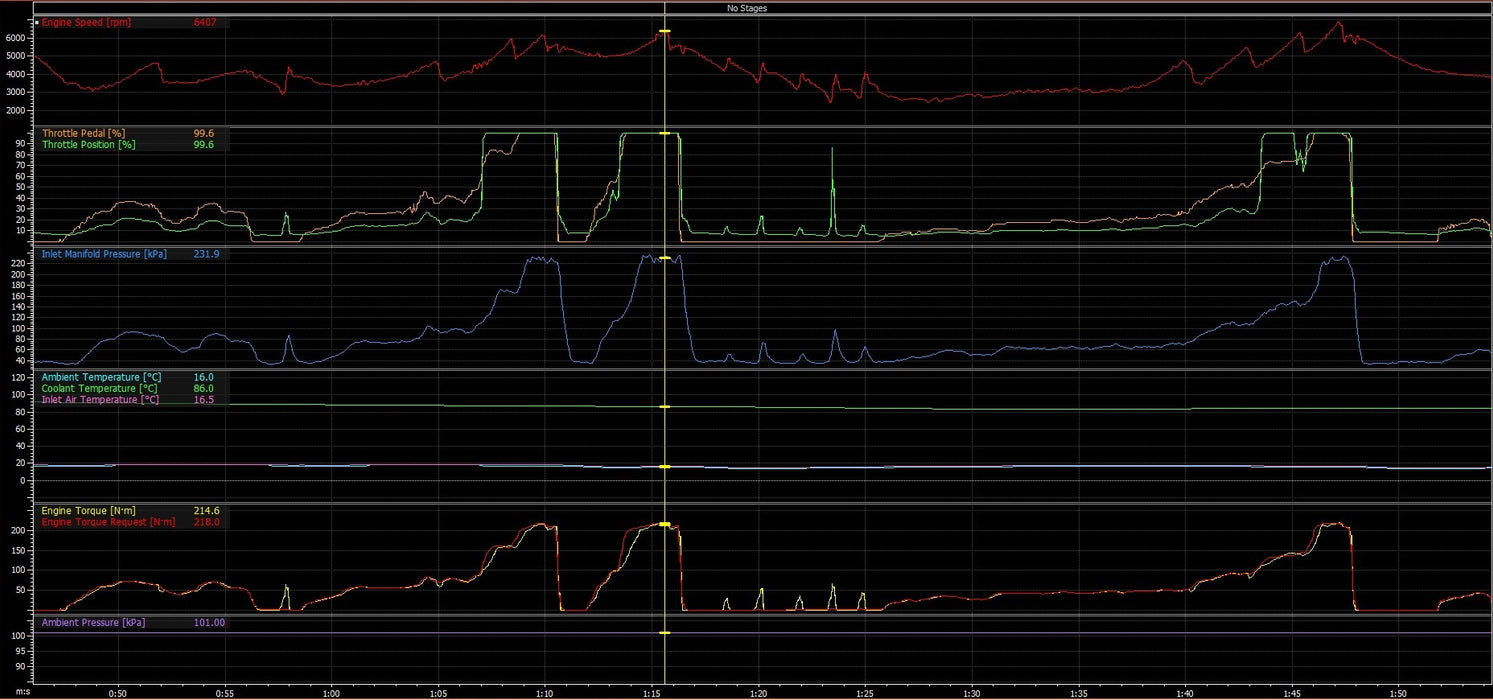The image size is (1493, 700).
Task: Select the Engine Speed [rpm] channel label
Action: pos(87,22)
